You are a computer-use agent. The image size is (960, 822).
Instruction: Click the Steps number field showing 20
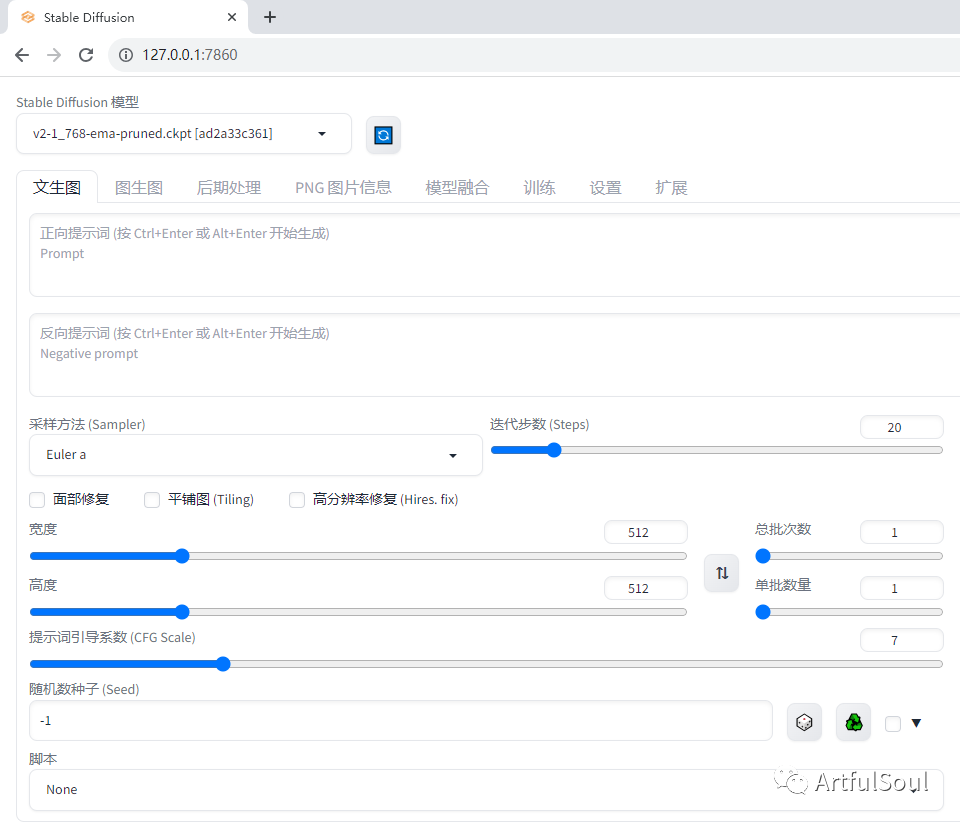[902, 427]
